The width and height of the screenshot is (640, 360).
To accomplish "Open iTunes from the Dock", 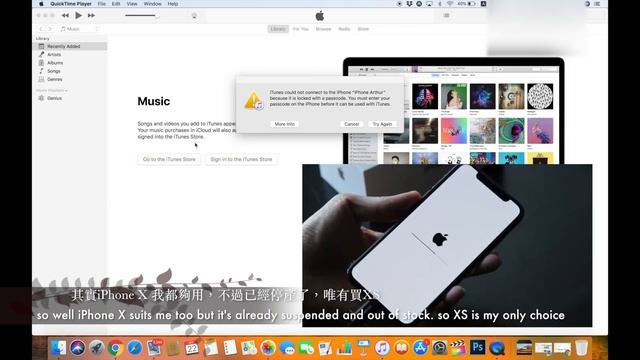I will click(382, 348).
